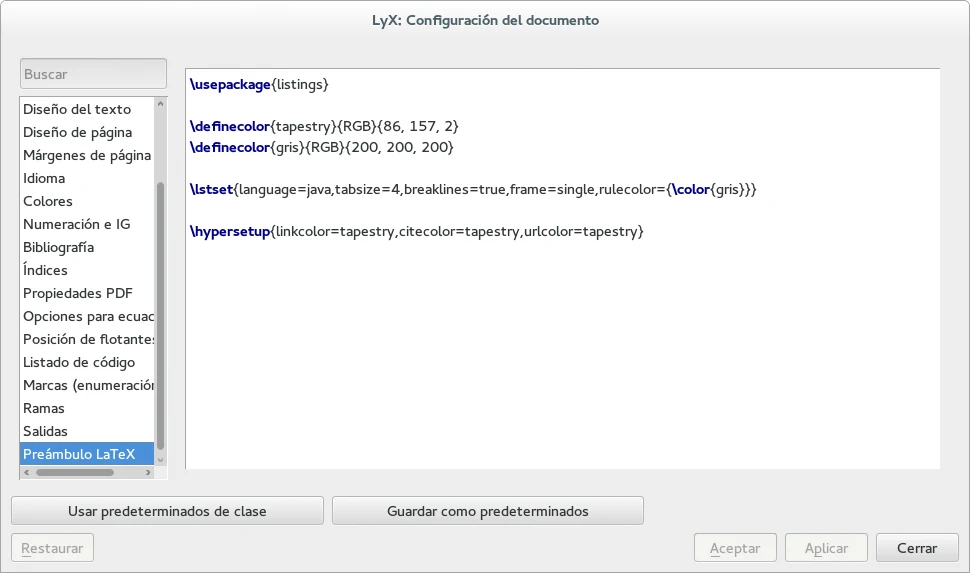970x573 pixels.
Task: Select Idioma in the sidebar
Action: point(44,178)
